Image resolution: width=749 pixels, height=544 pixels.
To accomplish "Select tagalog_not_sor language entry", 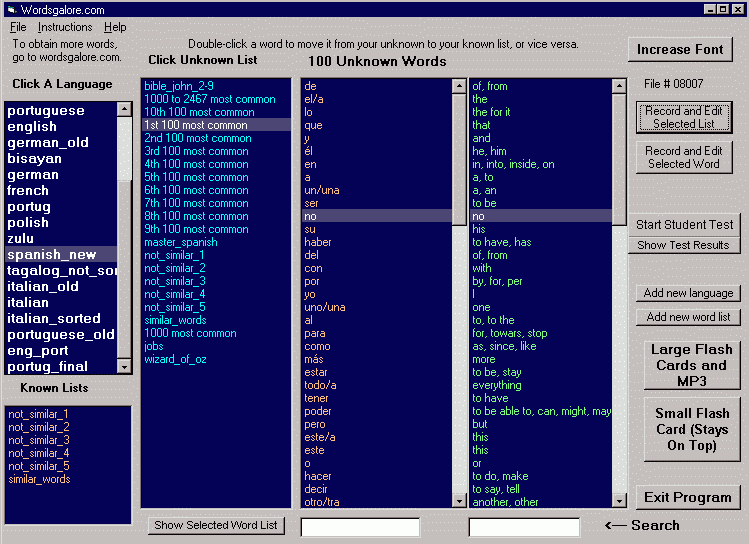I will tap(61, 271).
